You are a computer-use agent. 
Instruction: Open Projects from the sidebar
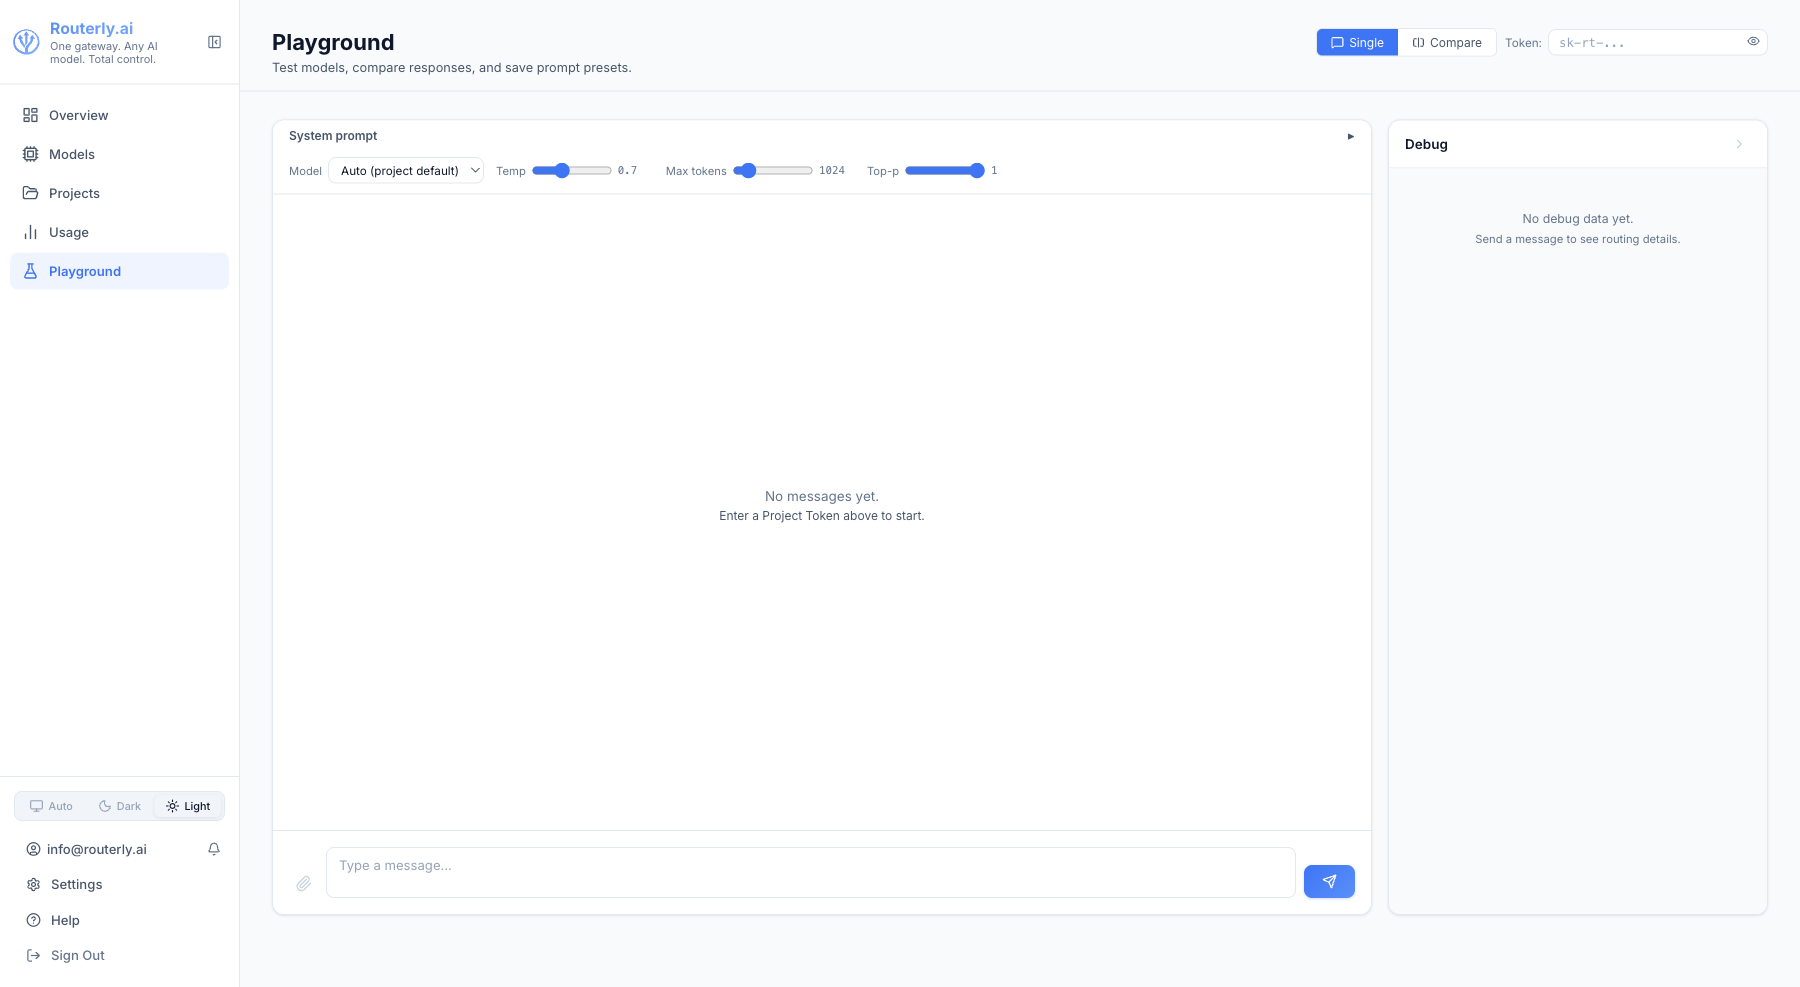(119, 193)
